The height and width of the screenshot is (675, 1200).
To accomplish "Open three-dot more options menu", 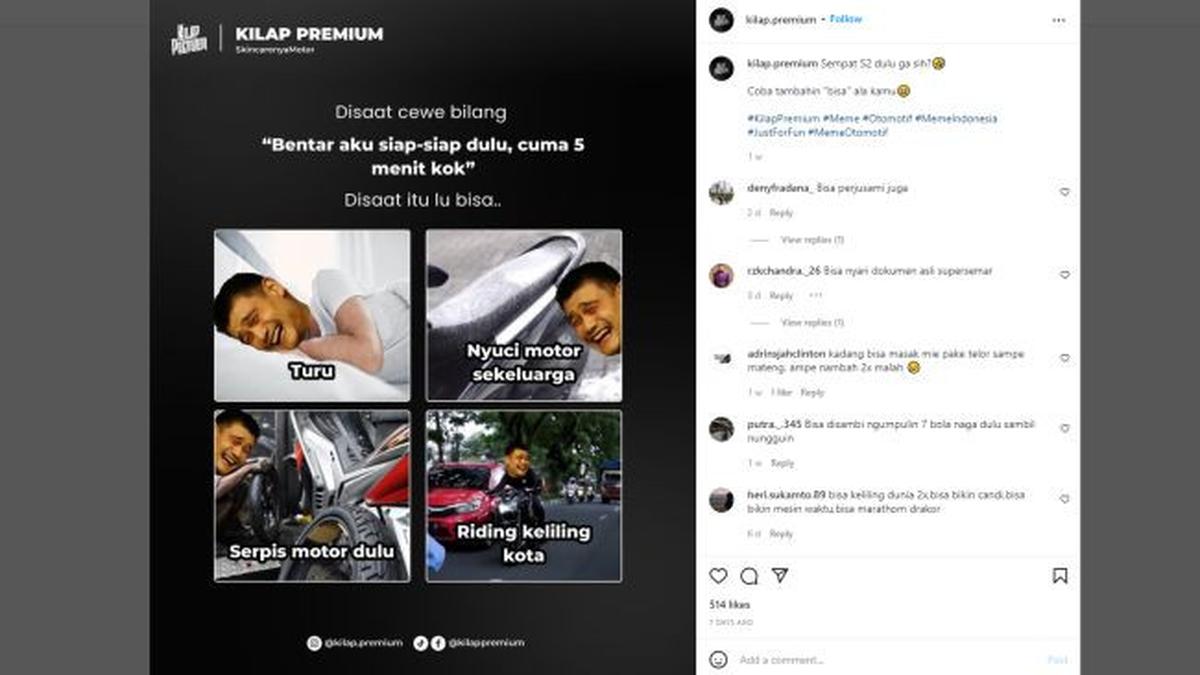I will coord(1058,20).
